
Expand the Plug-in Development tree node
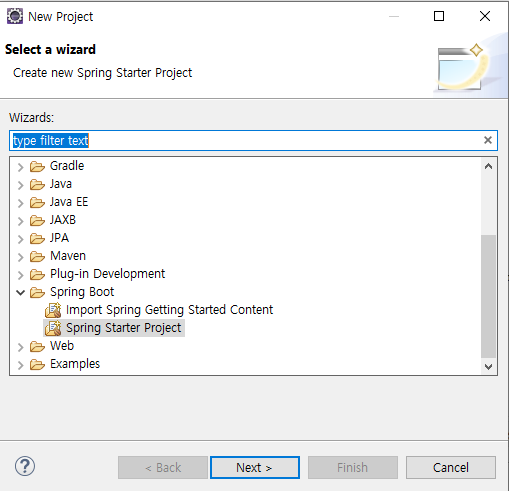point(21,275)
